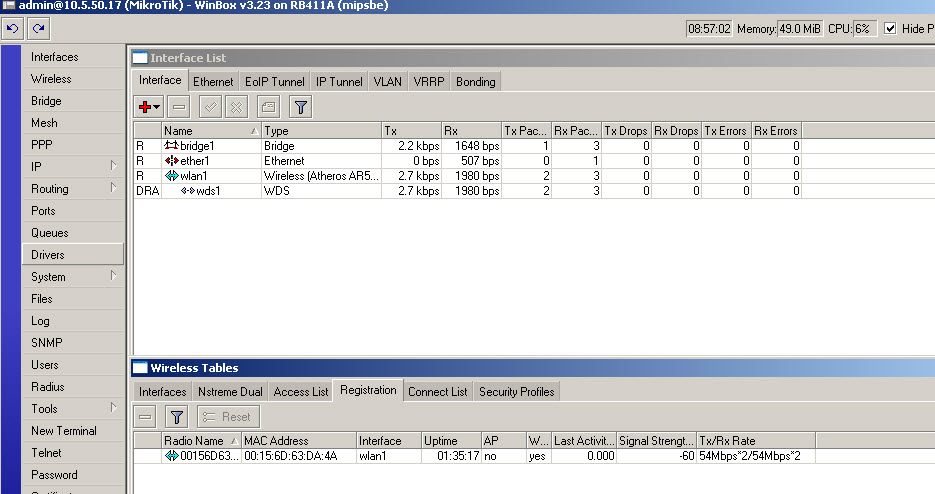This screenshot has height=494, width=935.
Task: Open SNMP in the sidebar menu
Action: [x=73, y=343]
